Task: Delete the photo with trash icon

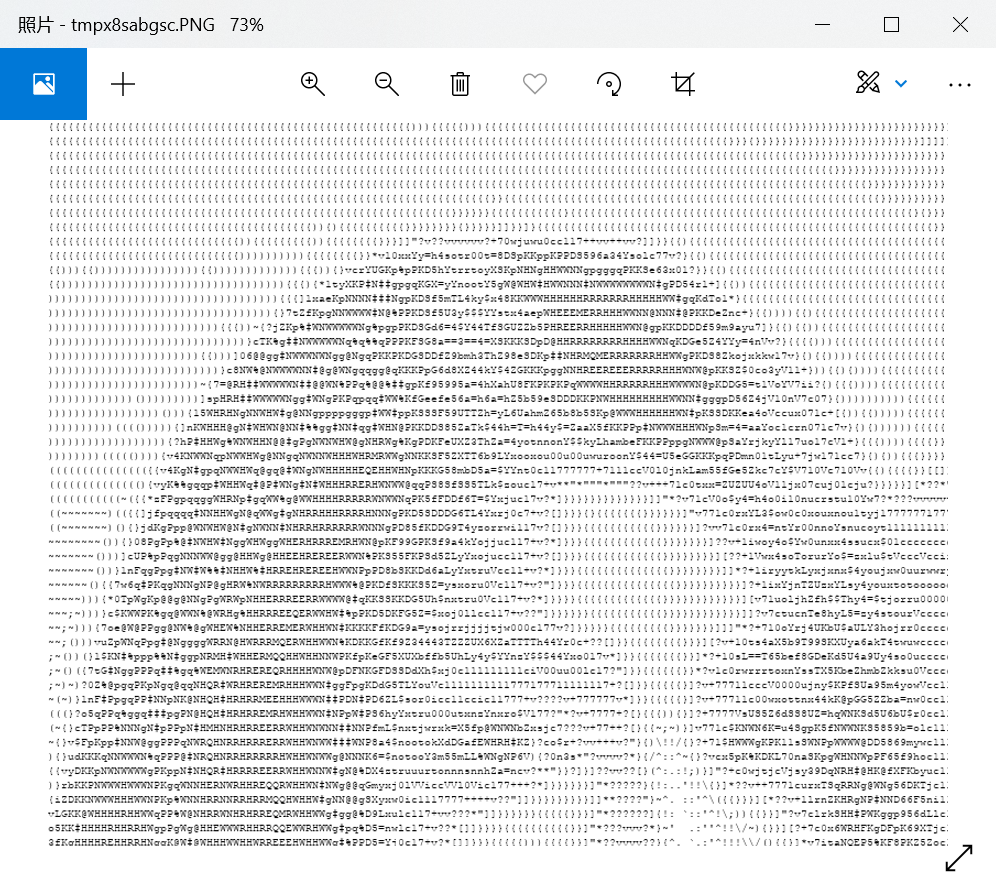Action: click(x=460, y=84)
